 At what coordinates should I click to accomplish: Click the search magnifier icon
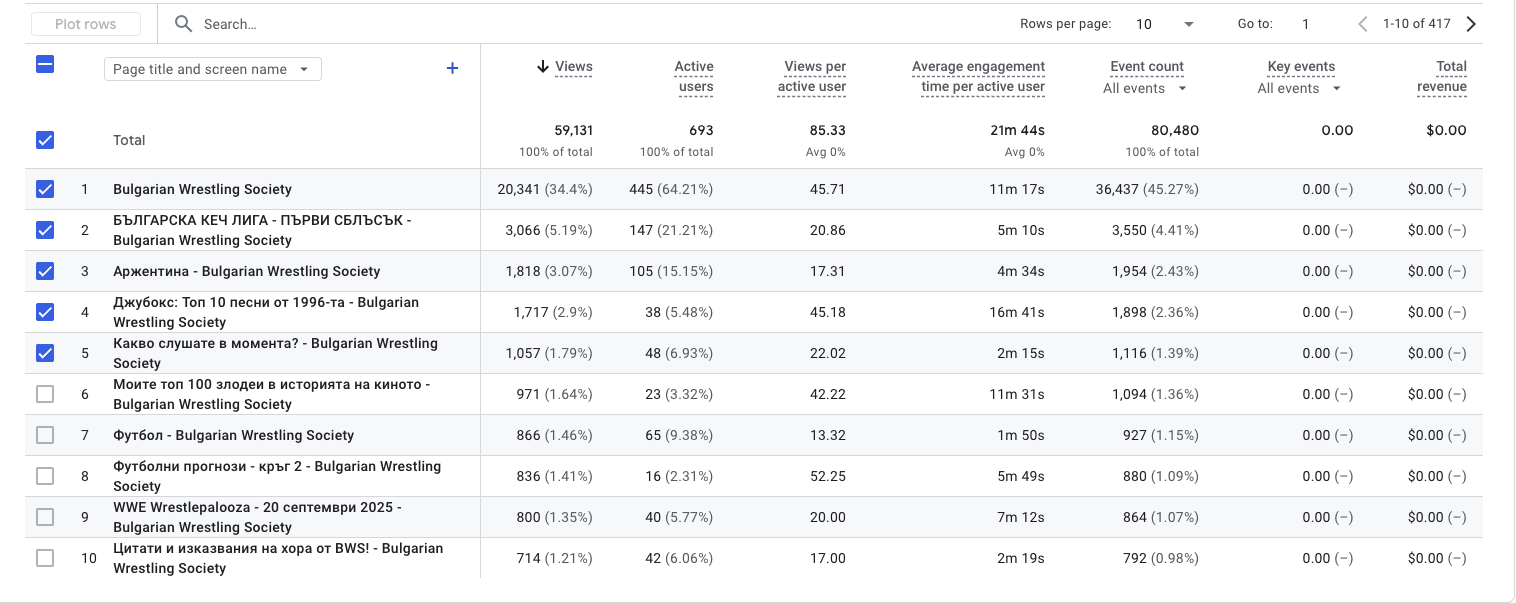(x=183, y=24)
